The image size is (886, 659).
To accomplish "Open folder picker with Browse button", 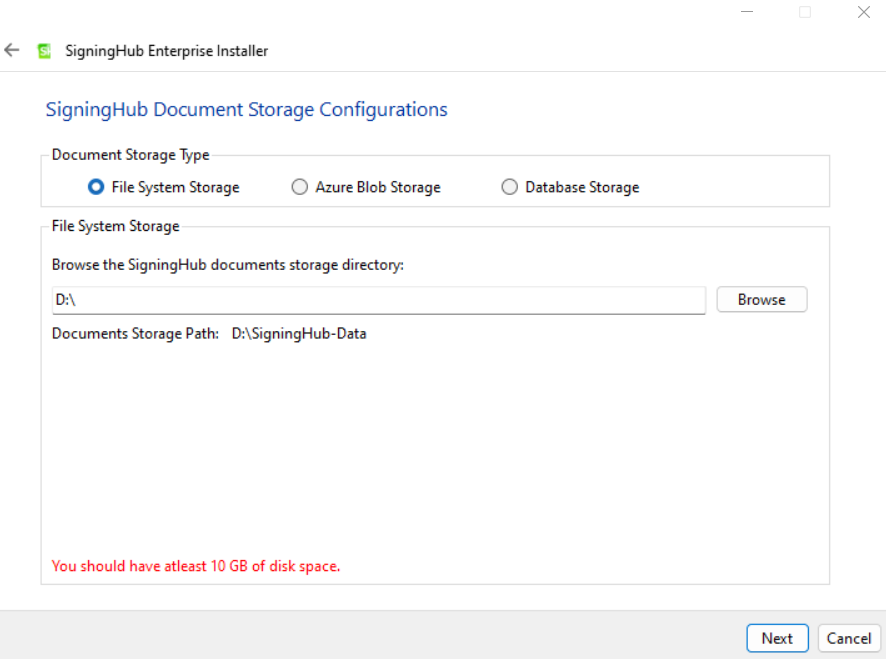I will (762, 300).
